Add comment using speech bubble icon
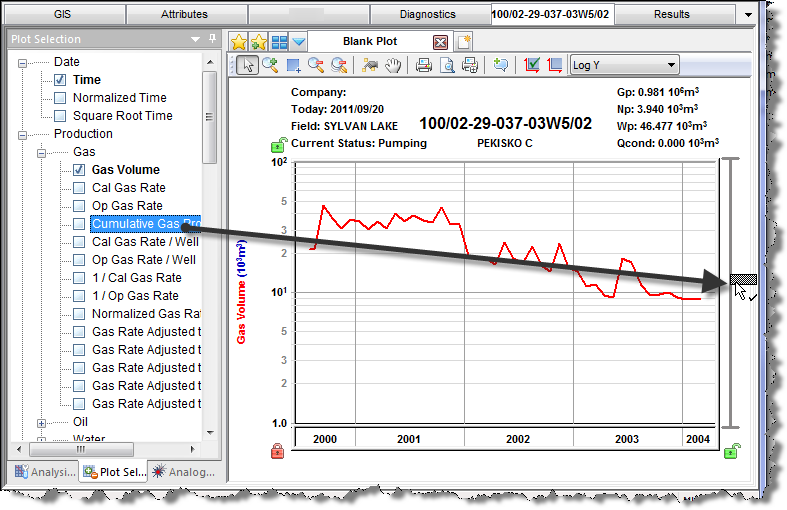787x510 pixels. tap(500, 66)
